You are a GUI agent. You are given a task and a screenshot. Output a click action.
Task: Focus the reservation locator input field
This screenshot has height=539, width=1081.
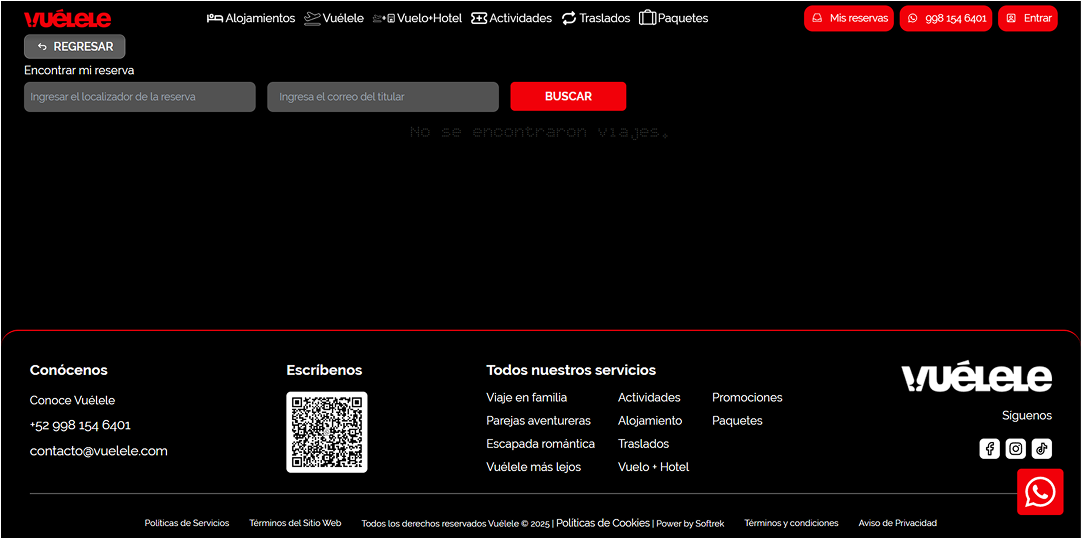140,97
